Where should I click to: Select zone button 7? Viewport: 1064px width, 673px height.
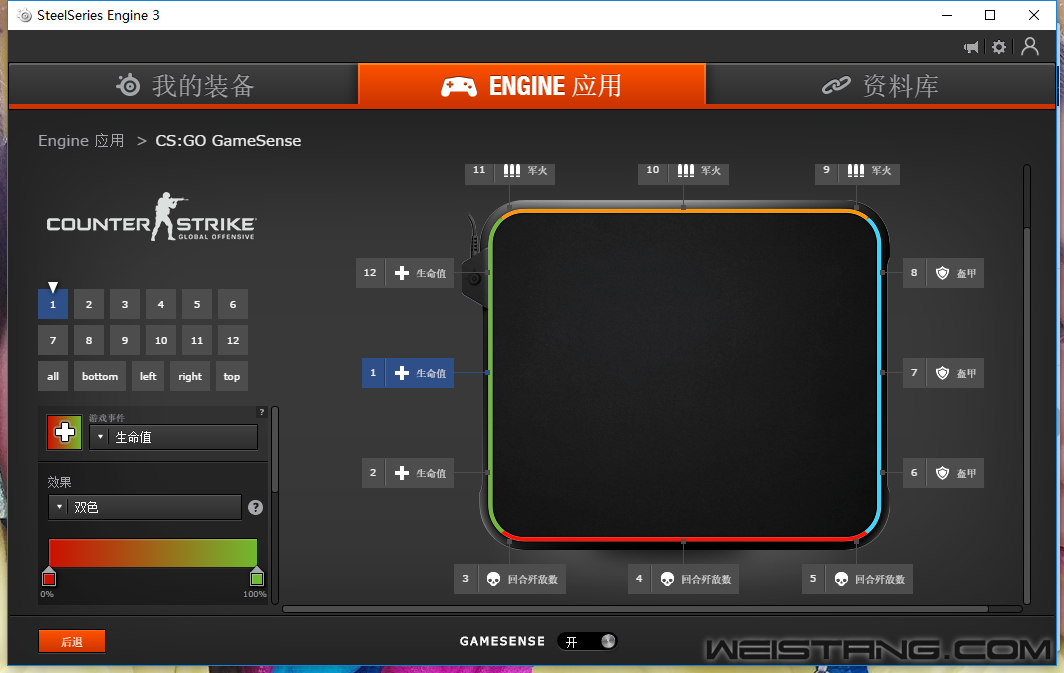pos(53,341)
